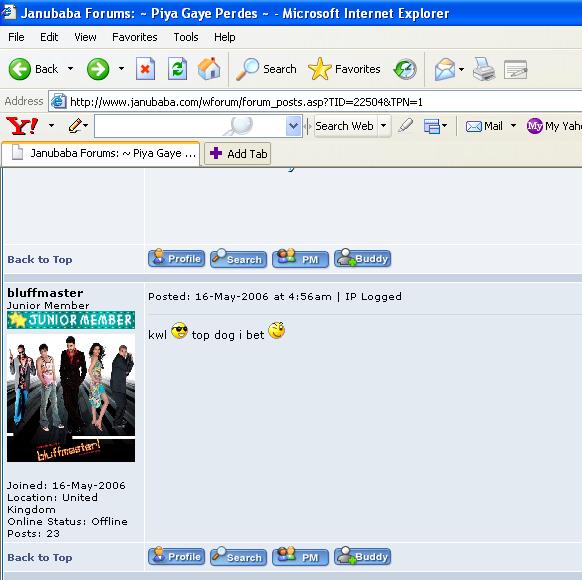
Task: Click the Yahoo! logo icon
Action: [22, 126]
